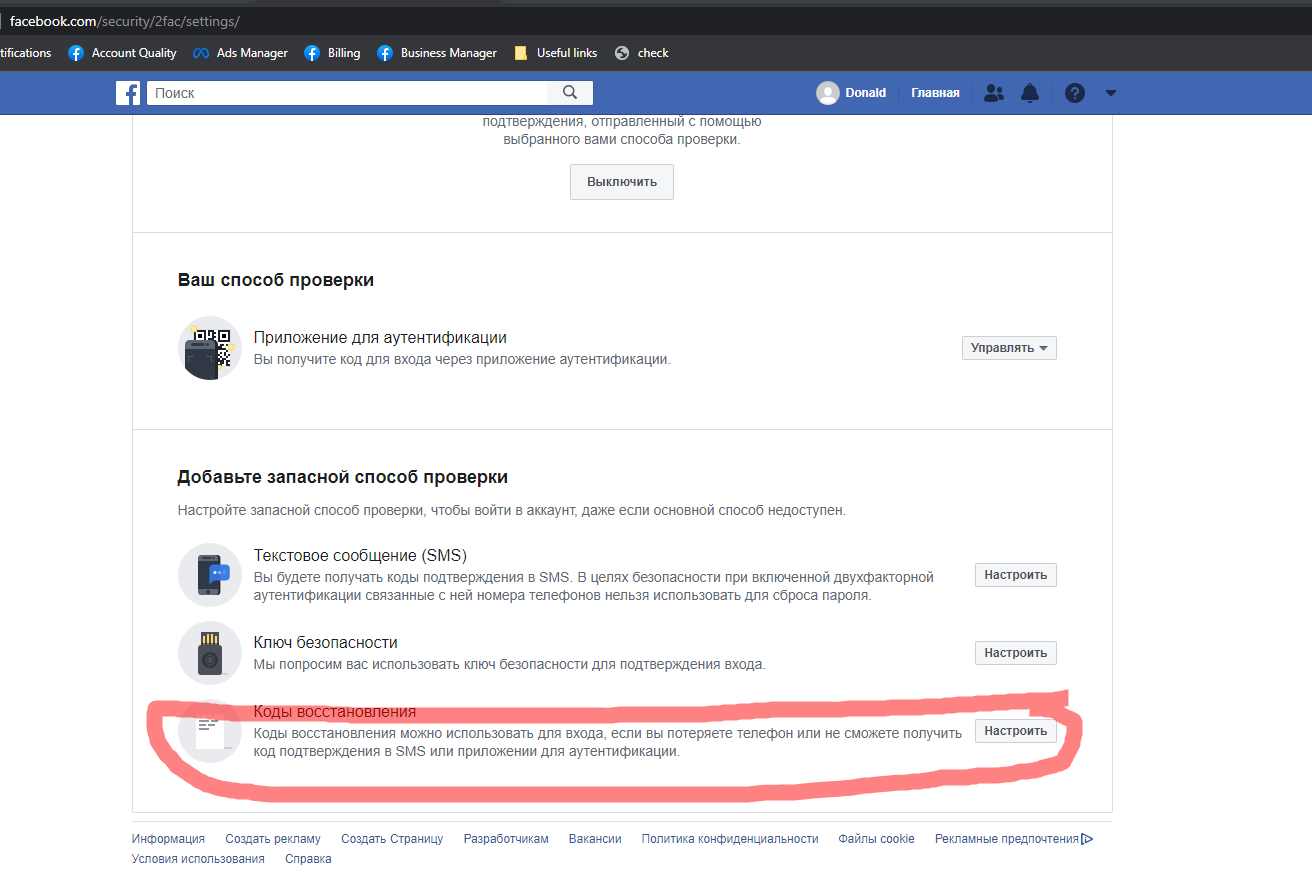This screenshot has height=888, width=1312.
Task: Click the security key USB icon
Action: [x=210, y=653]
